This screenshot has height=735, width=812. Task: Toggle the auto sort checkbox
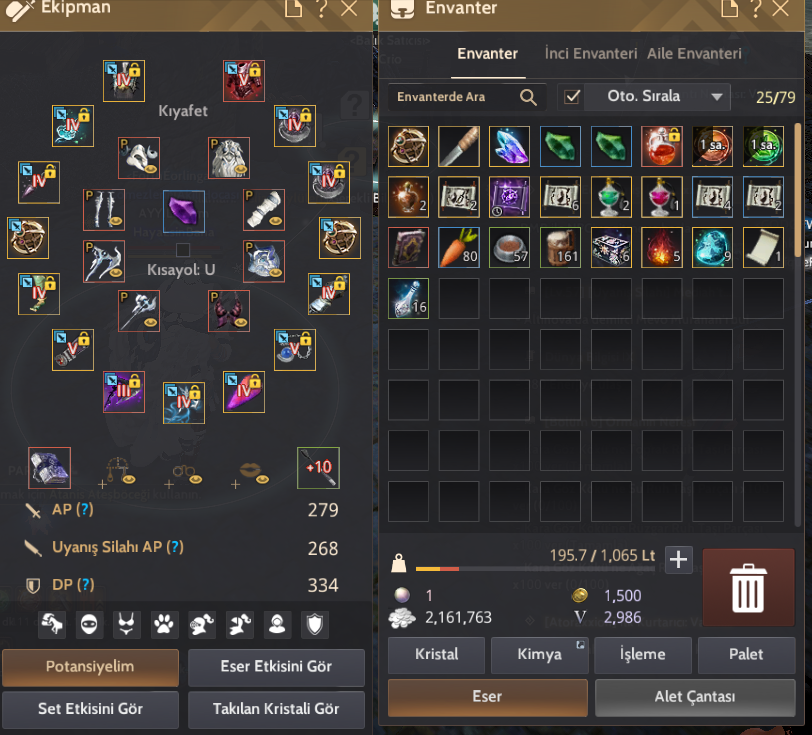572,97
